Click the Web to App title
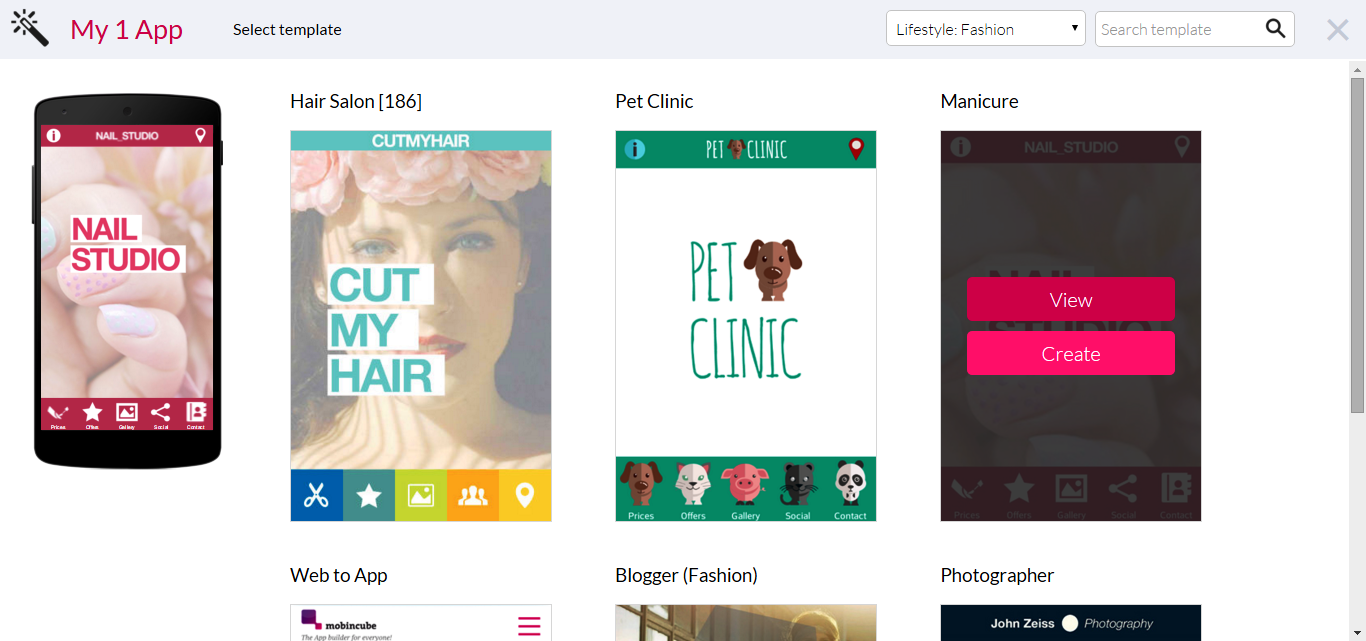The height and width of the screenshot is (641, 1366). point(339,575)
